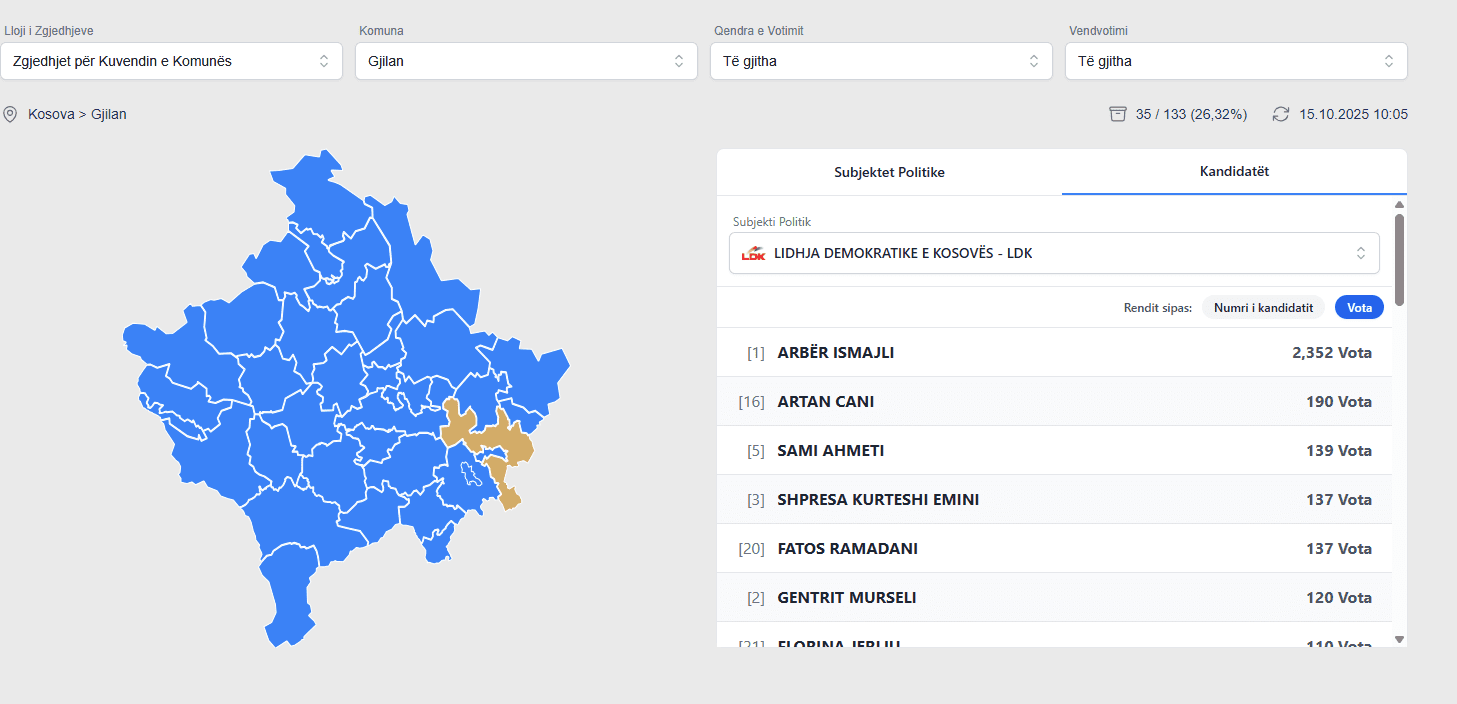Image resolution: width=1457 pixels, height=704 pixels.
Task: Click the LDK party logo icon
Action: 753,254
